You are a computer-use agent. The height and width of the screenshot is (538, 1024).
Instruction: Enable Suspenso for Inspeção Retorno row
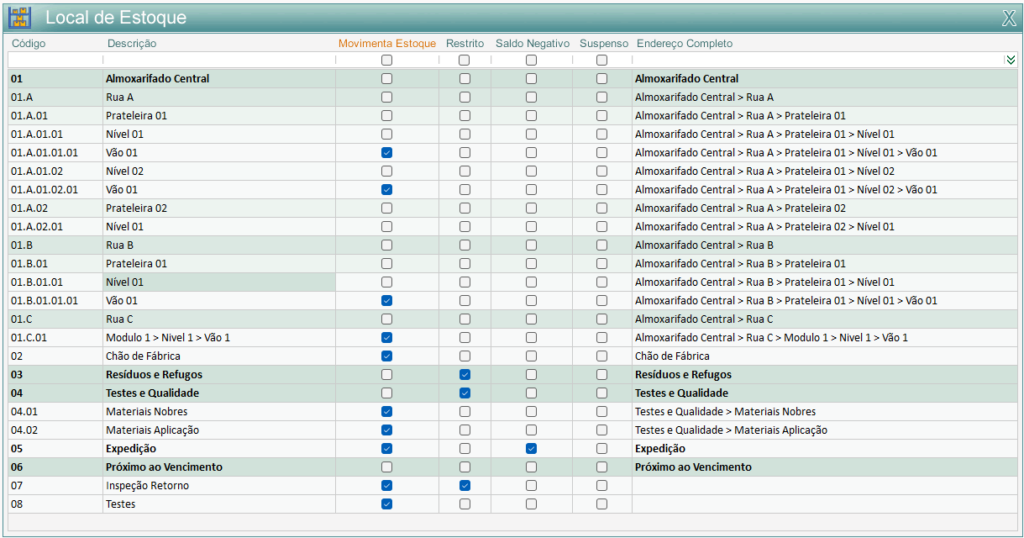(x=602, y=486)
